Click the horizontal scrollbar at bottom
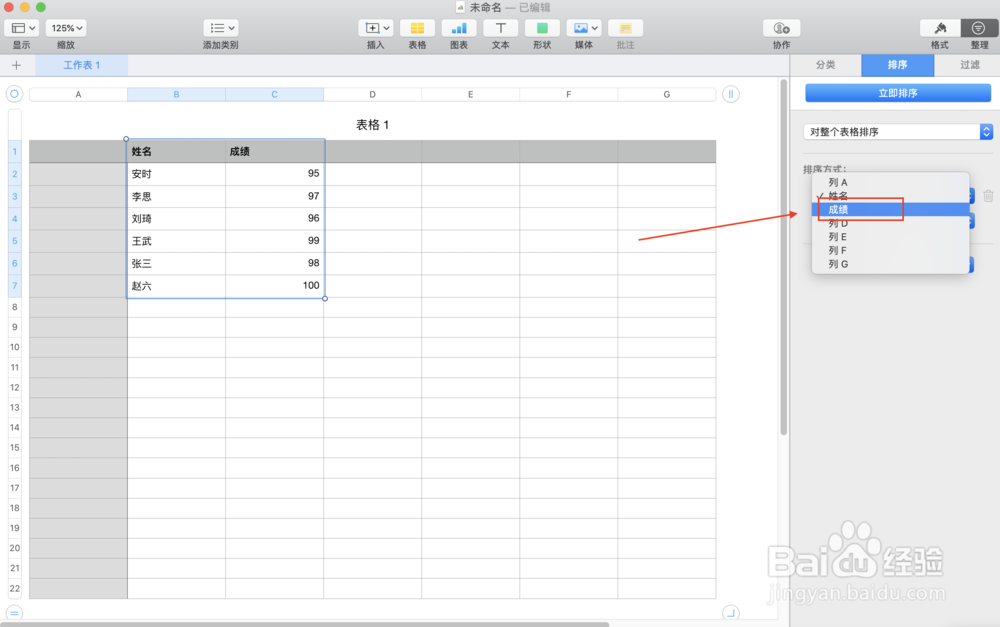This screenshot has width=1000, height=627. click(305, 624)
